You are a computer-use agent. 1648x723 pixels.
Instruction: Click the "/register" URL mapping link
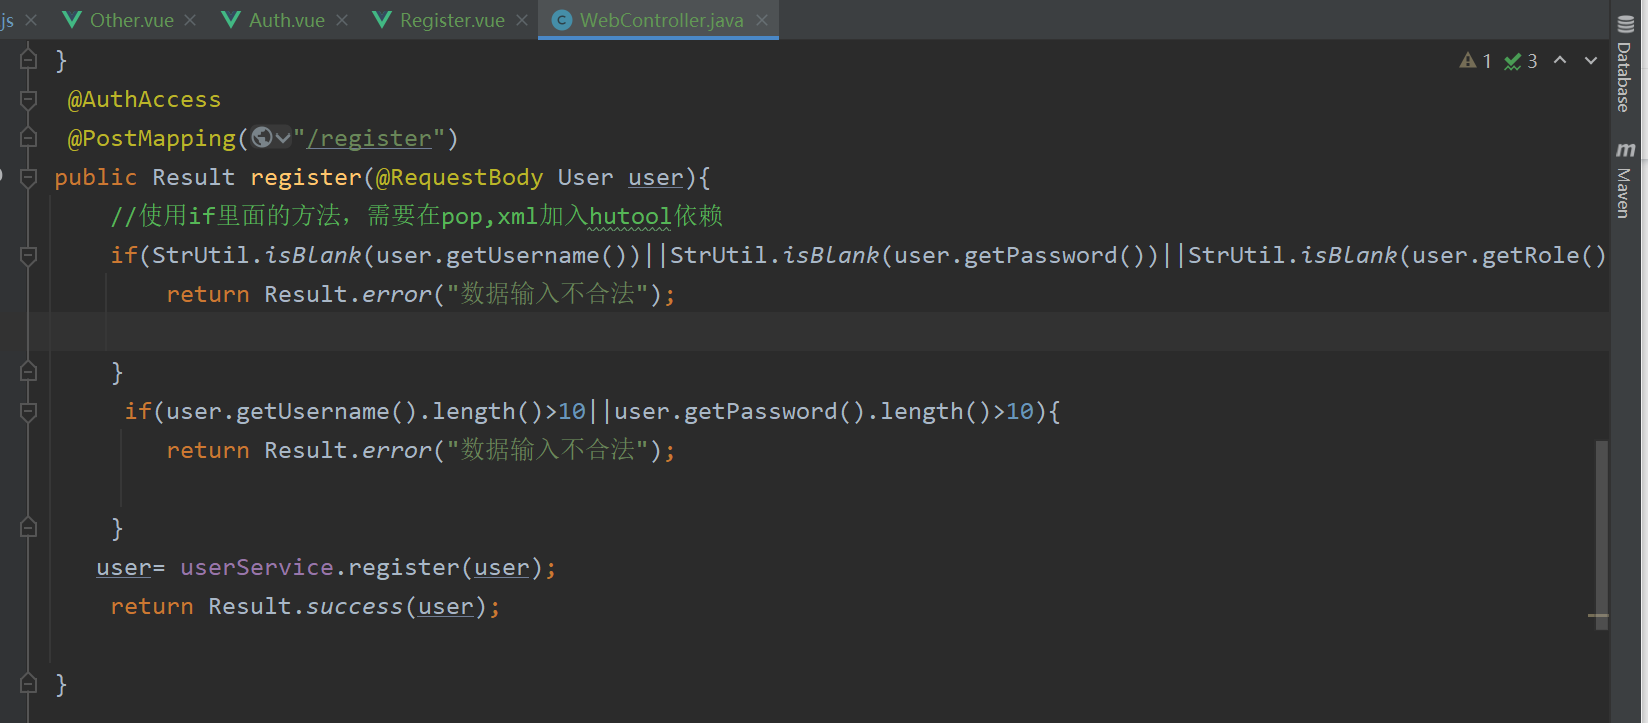coord(369,138)
